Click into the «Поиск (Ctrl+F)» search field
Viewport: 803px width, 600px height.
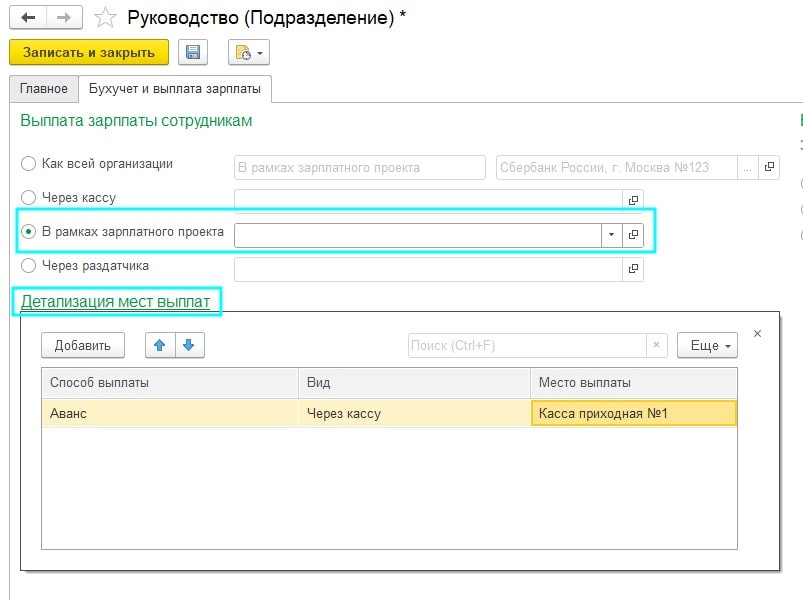click(x=525, y=345)
